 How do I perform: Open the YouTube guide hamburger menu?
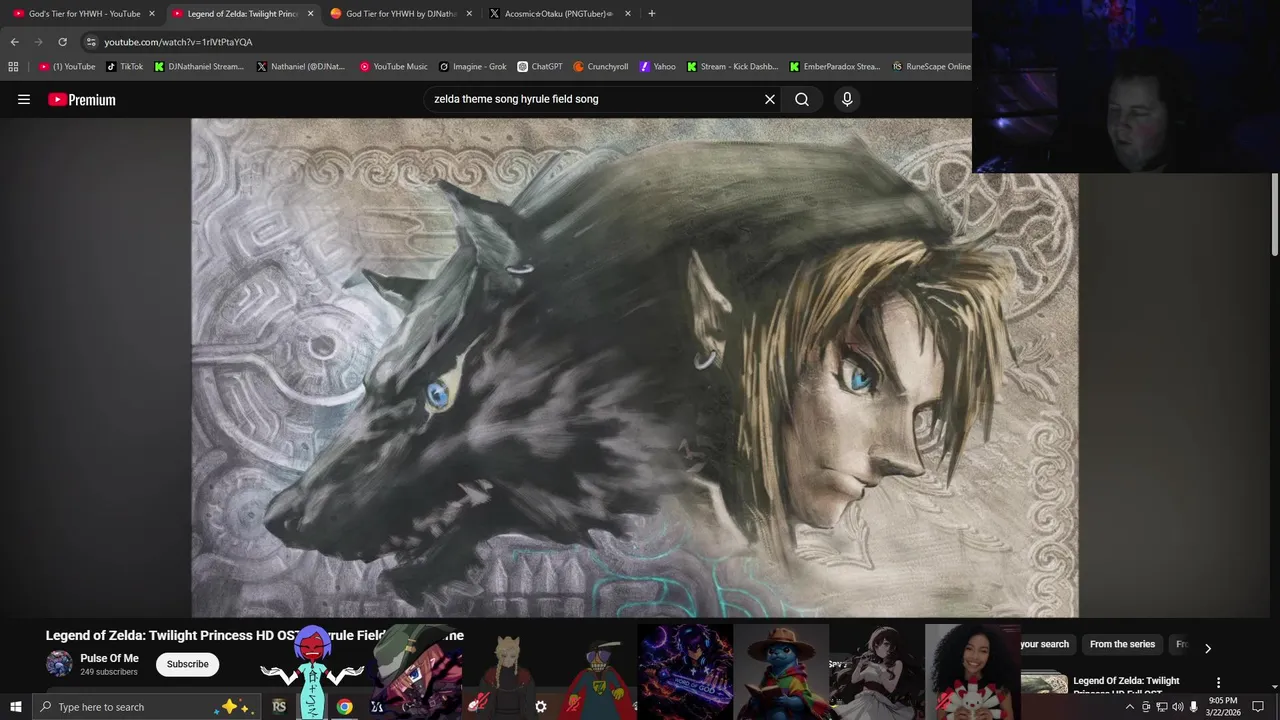tap(24, 99)
